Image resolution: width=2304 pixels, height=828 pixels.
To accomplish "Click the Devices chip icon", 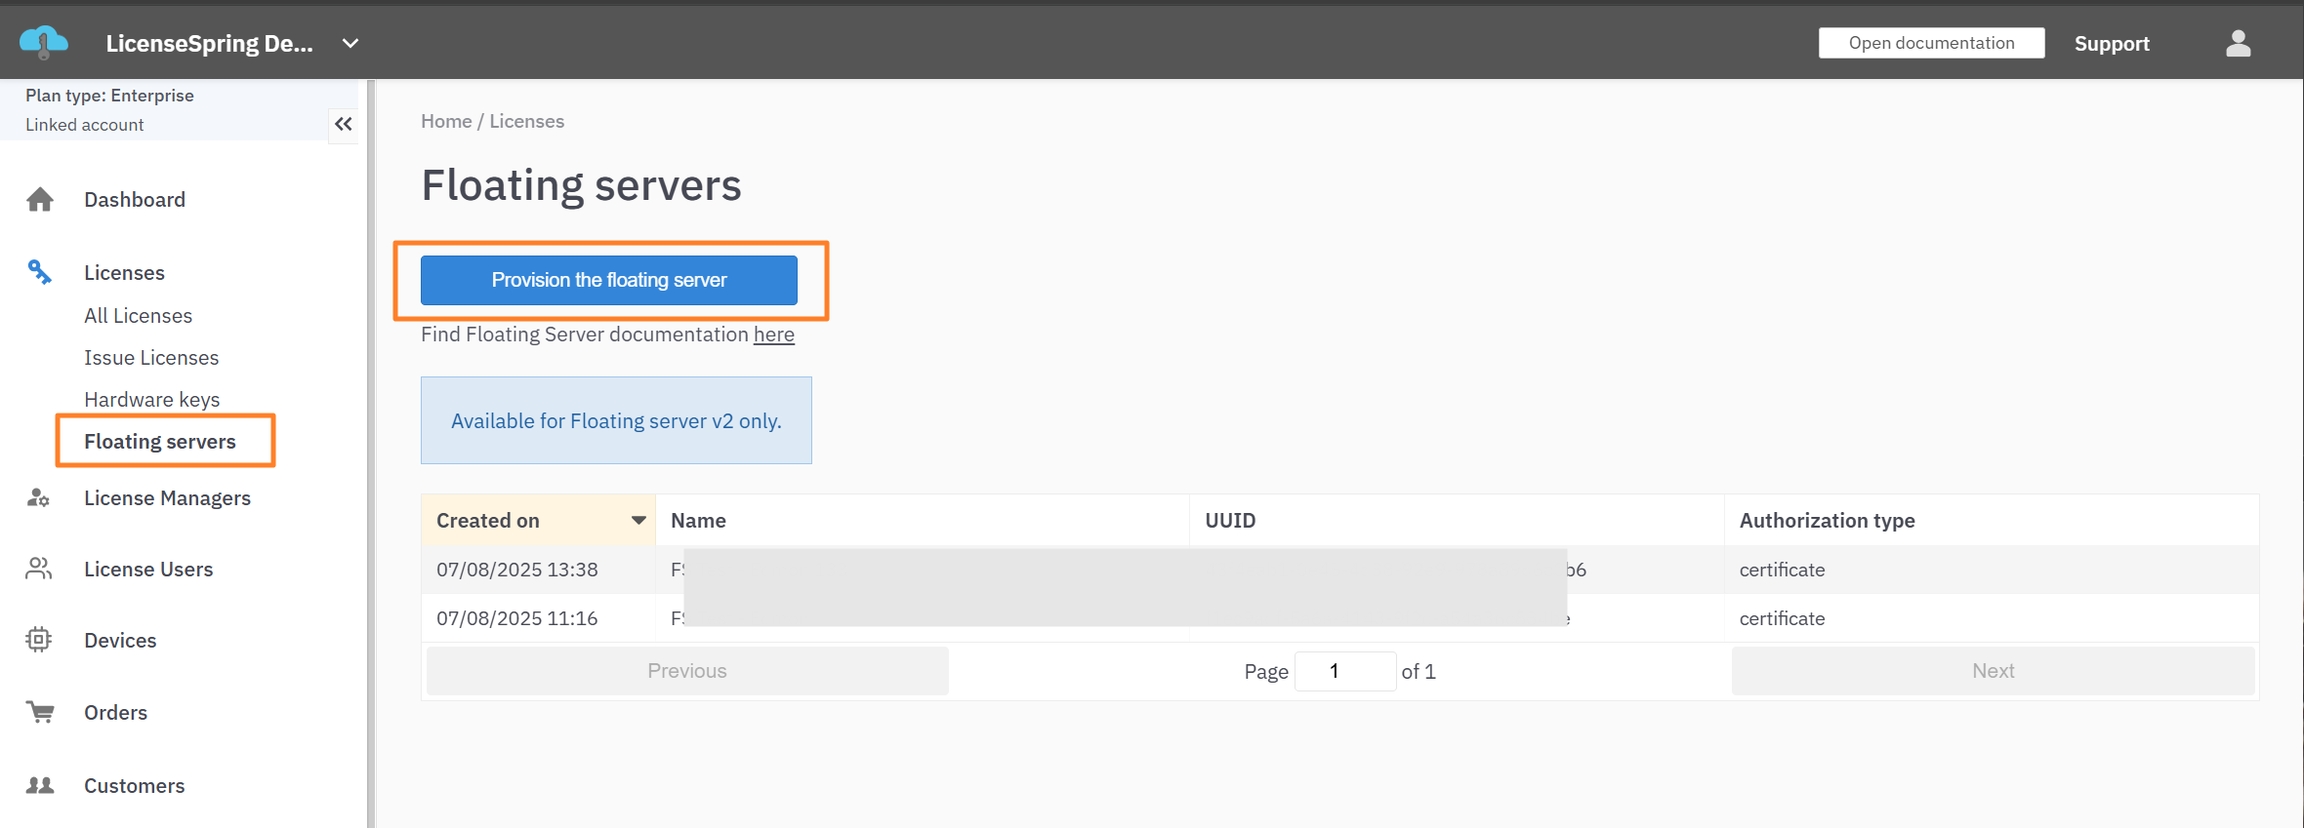I will point(39,640).
